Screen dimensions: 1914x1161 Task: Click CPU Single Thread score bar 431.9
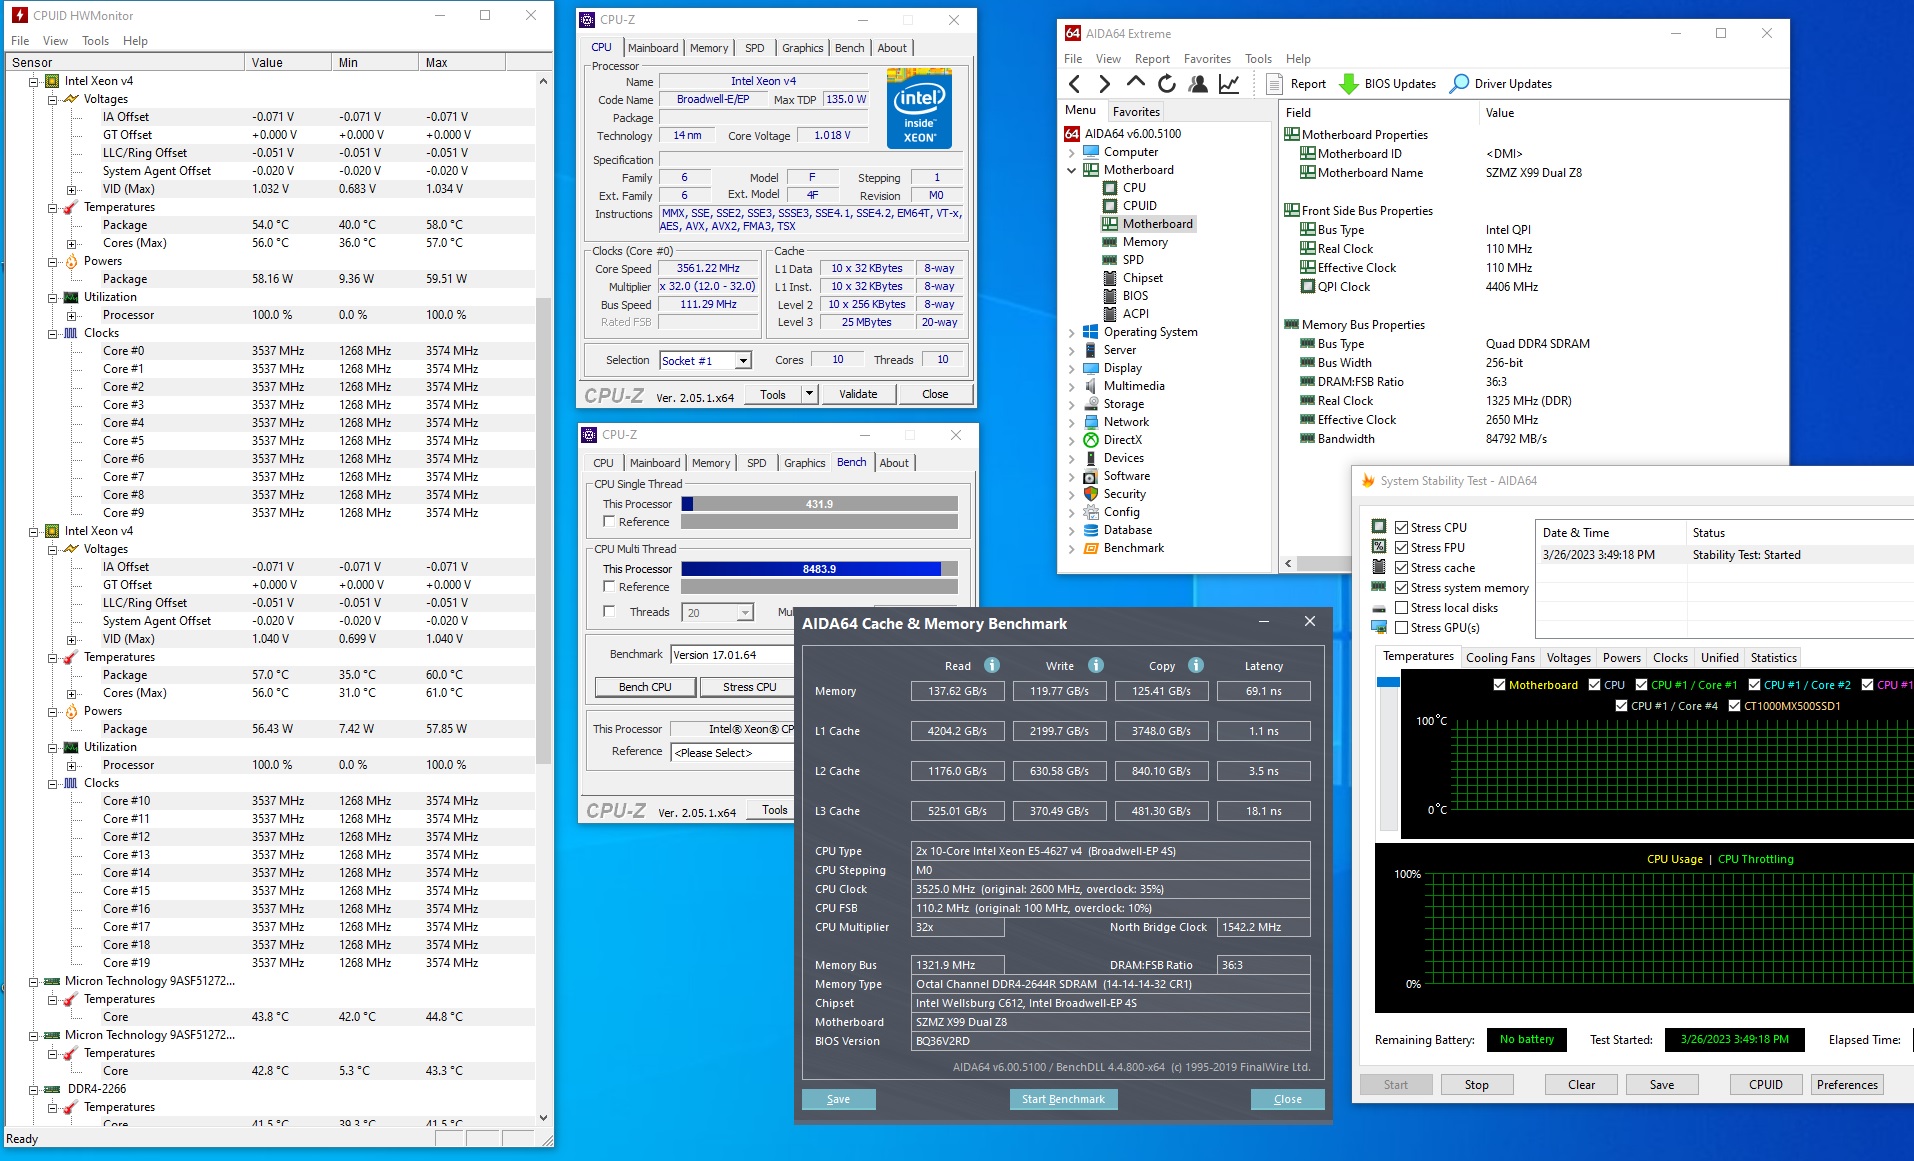click(820, 504)
